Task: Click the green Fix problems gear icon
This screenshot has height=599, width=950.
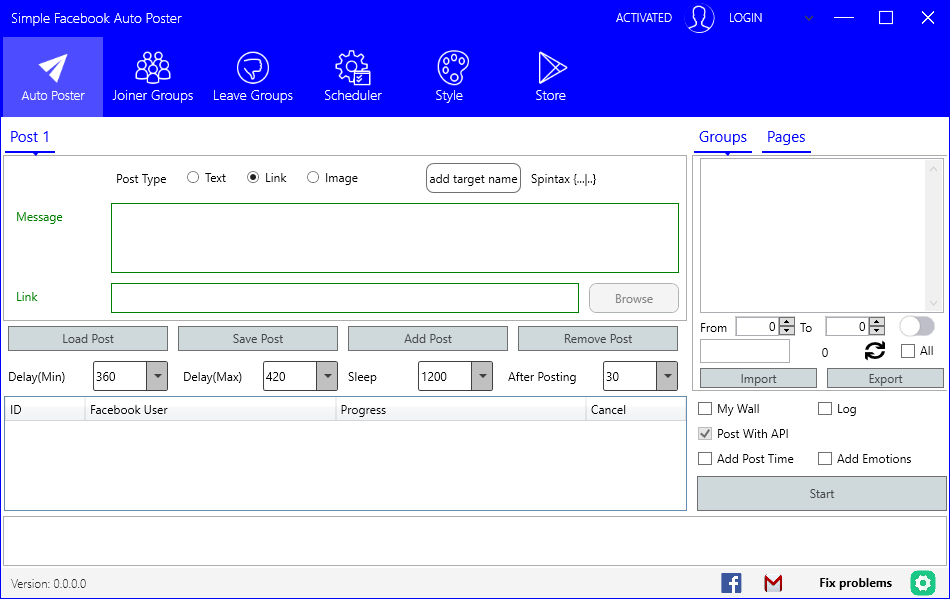Action: (923, 583)
